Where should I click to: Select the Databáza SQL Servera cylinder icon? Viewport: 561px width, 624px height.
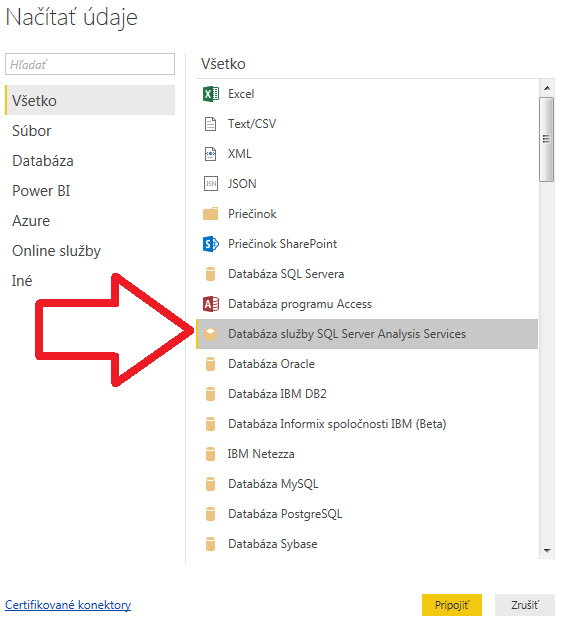pyautogui.click(x=210, y=274)
